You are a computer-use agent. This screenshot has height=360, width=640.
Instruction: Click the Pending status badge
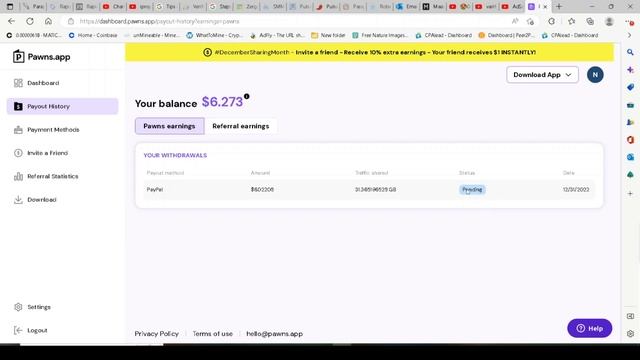tap(472, 189)
